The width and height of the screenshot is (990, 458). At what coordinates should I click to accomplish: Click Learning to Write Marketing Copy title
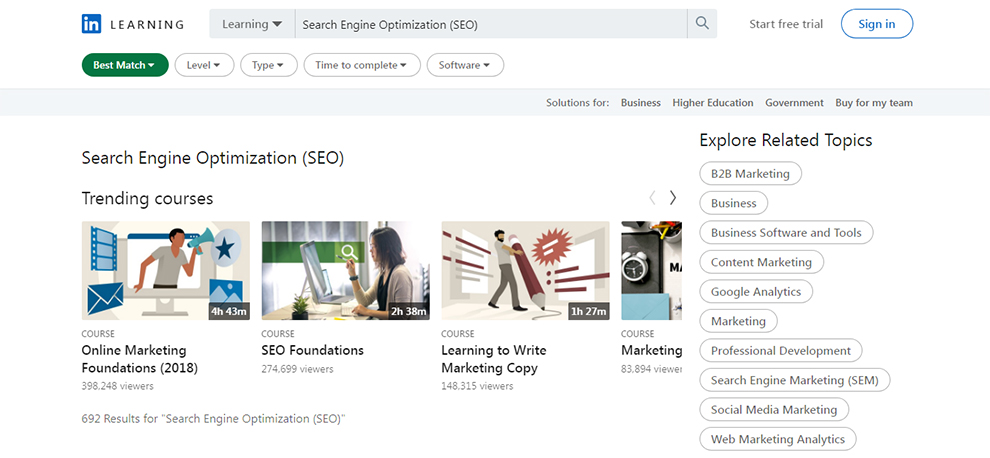[494, 359]
